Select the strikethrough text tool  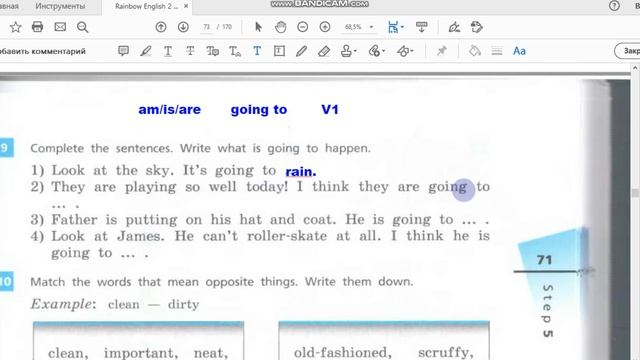(190, 51)
